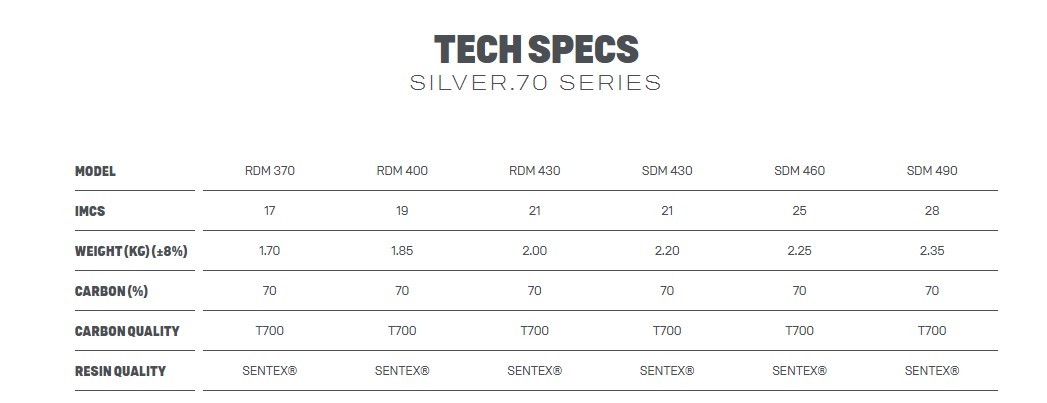This screenshot has width=1047, height=403.
Task: Click the SDM 460 model header
Action: (800, 171)
